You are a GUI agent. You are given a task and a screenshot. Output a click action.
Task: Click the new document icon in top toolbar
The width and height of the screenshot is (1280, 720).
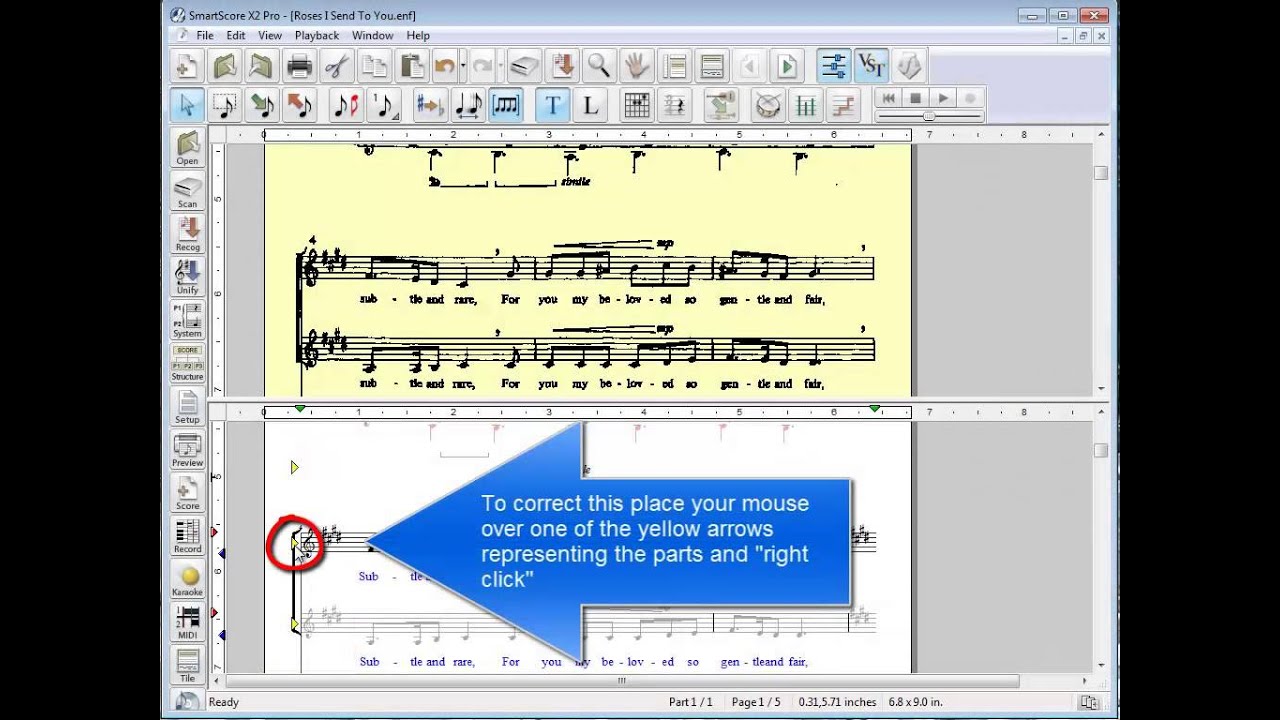[186, 66]
